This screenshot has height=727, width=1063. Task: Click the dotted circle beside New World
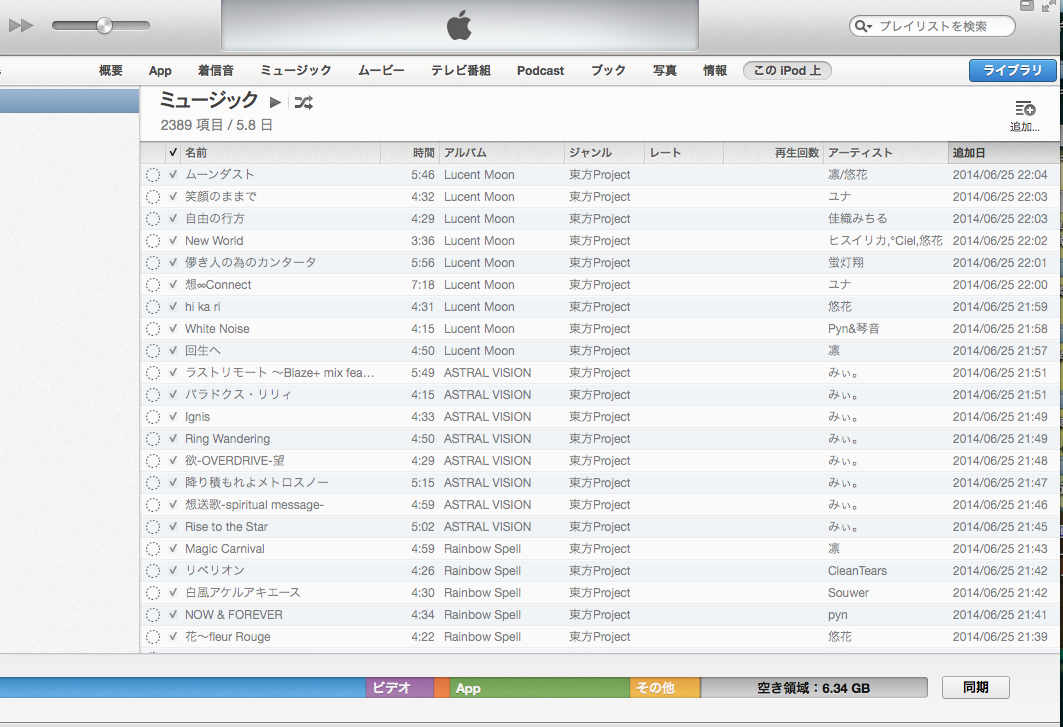point(153,241)
